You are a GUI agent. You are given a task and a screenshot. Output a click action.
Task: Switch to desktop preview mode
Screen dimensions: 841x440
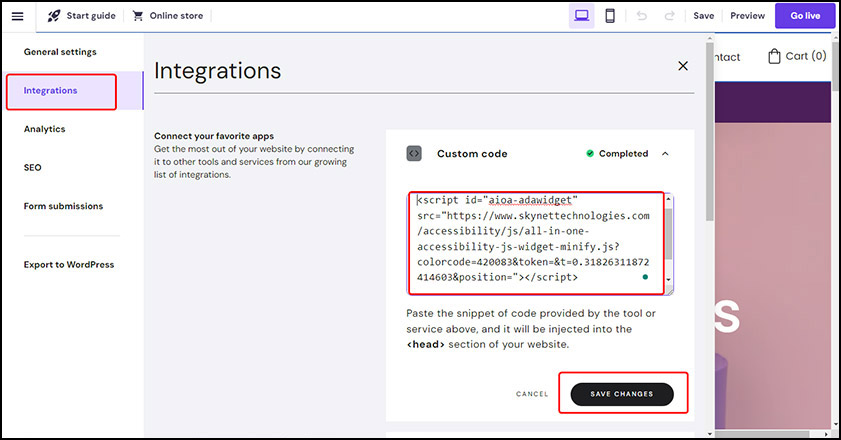pyautogui.click(x=581, y=16)
